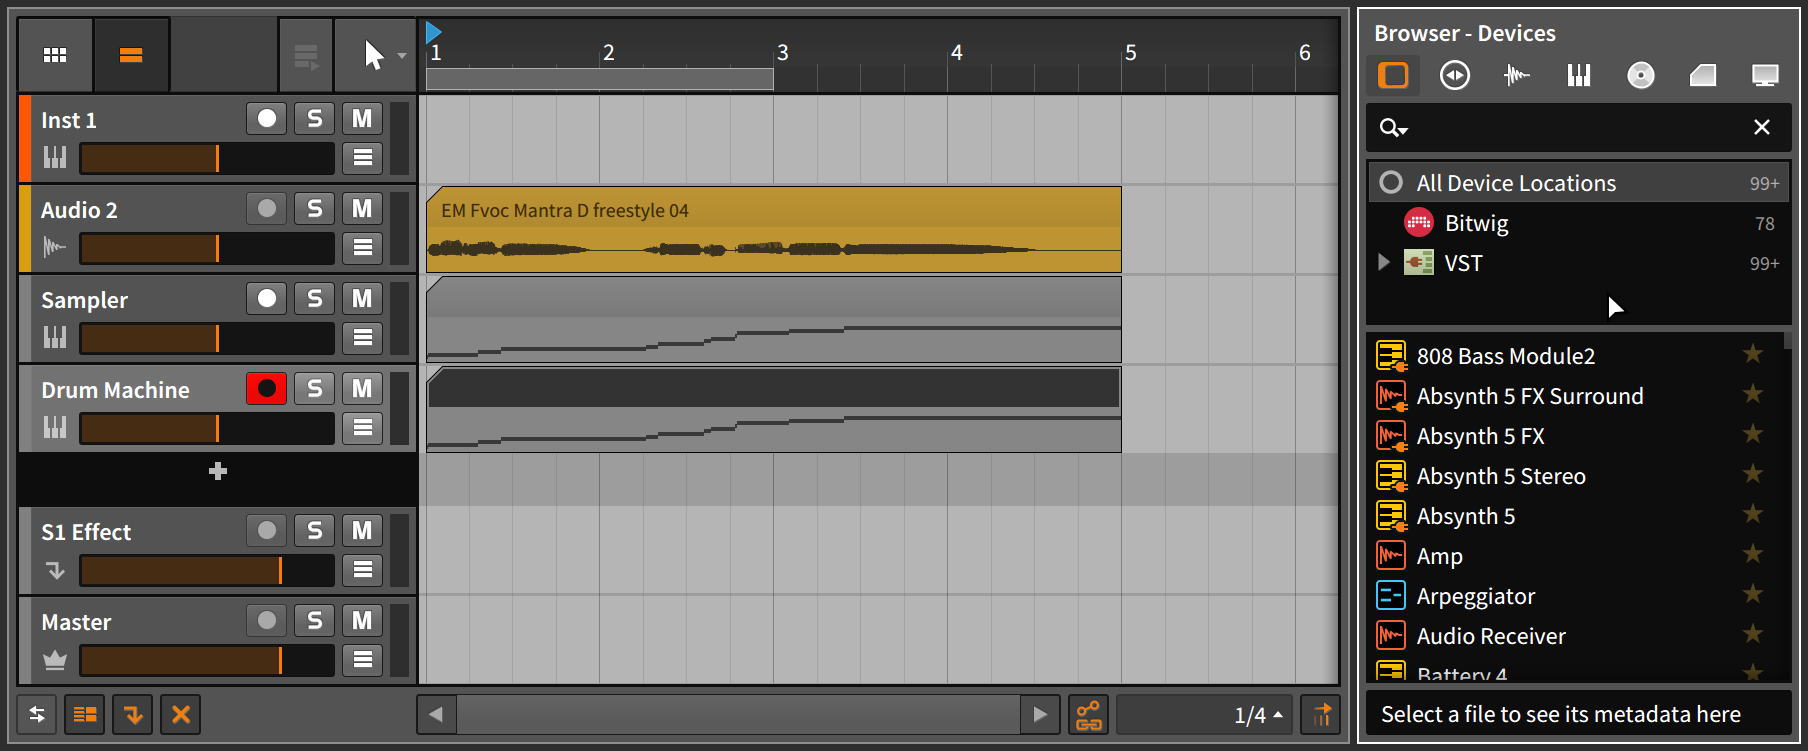The image size is (1808, 751).
Task: Click the browser search field
Action: coord(1578,128)
